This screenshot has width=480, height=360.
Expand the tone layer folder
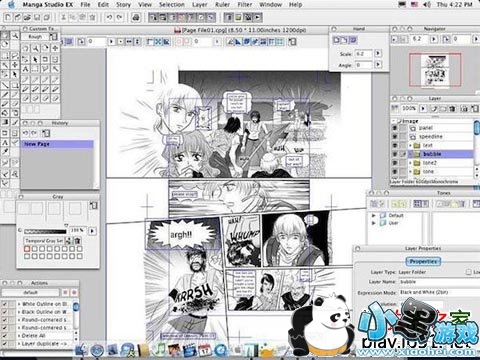[x=411, y=171]
